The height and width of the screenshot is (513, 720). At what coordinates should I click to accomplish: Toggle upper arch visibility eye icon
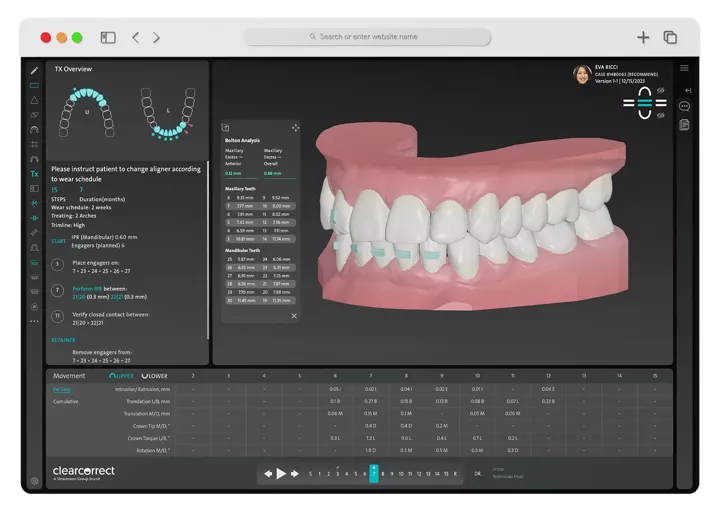[661, 91]
